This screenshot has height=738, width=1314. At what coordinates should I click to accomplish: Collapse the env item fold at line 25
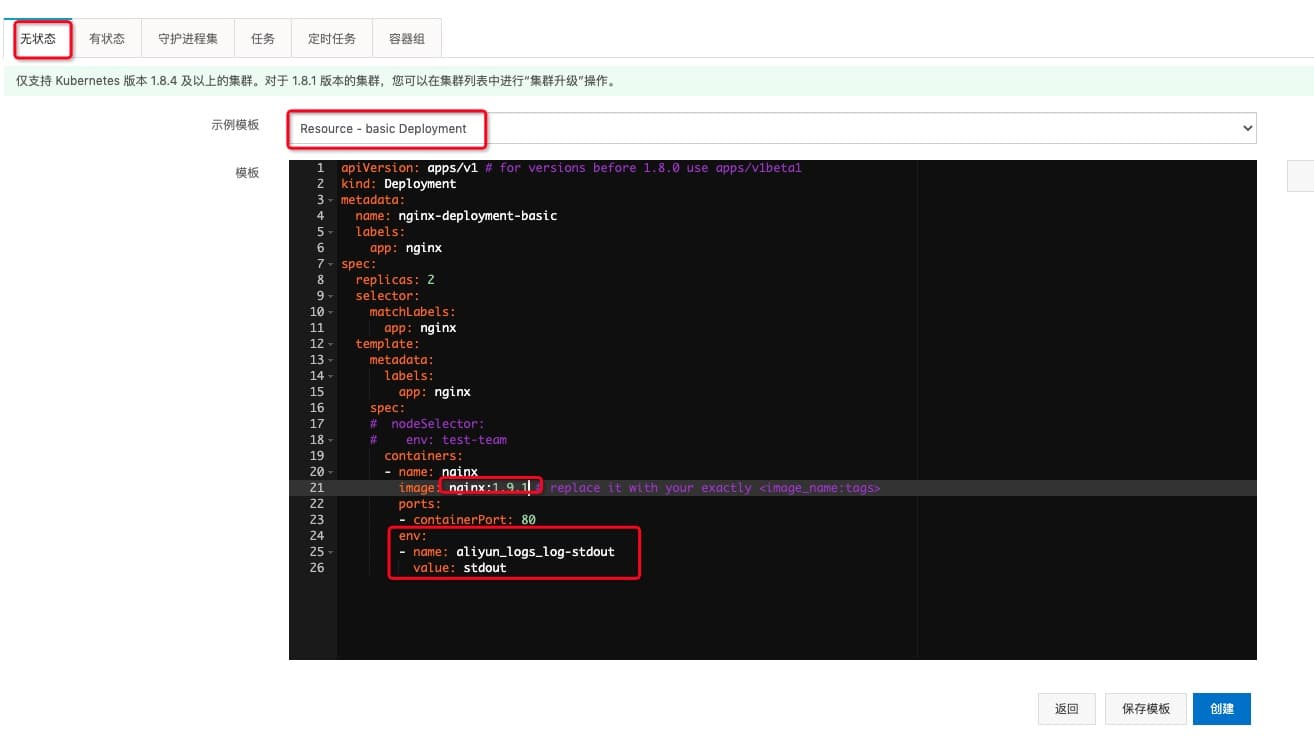tap(331, 552)
